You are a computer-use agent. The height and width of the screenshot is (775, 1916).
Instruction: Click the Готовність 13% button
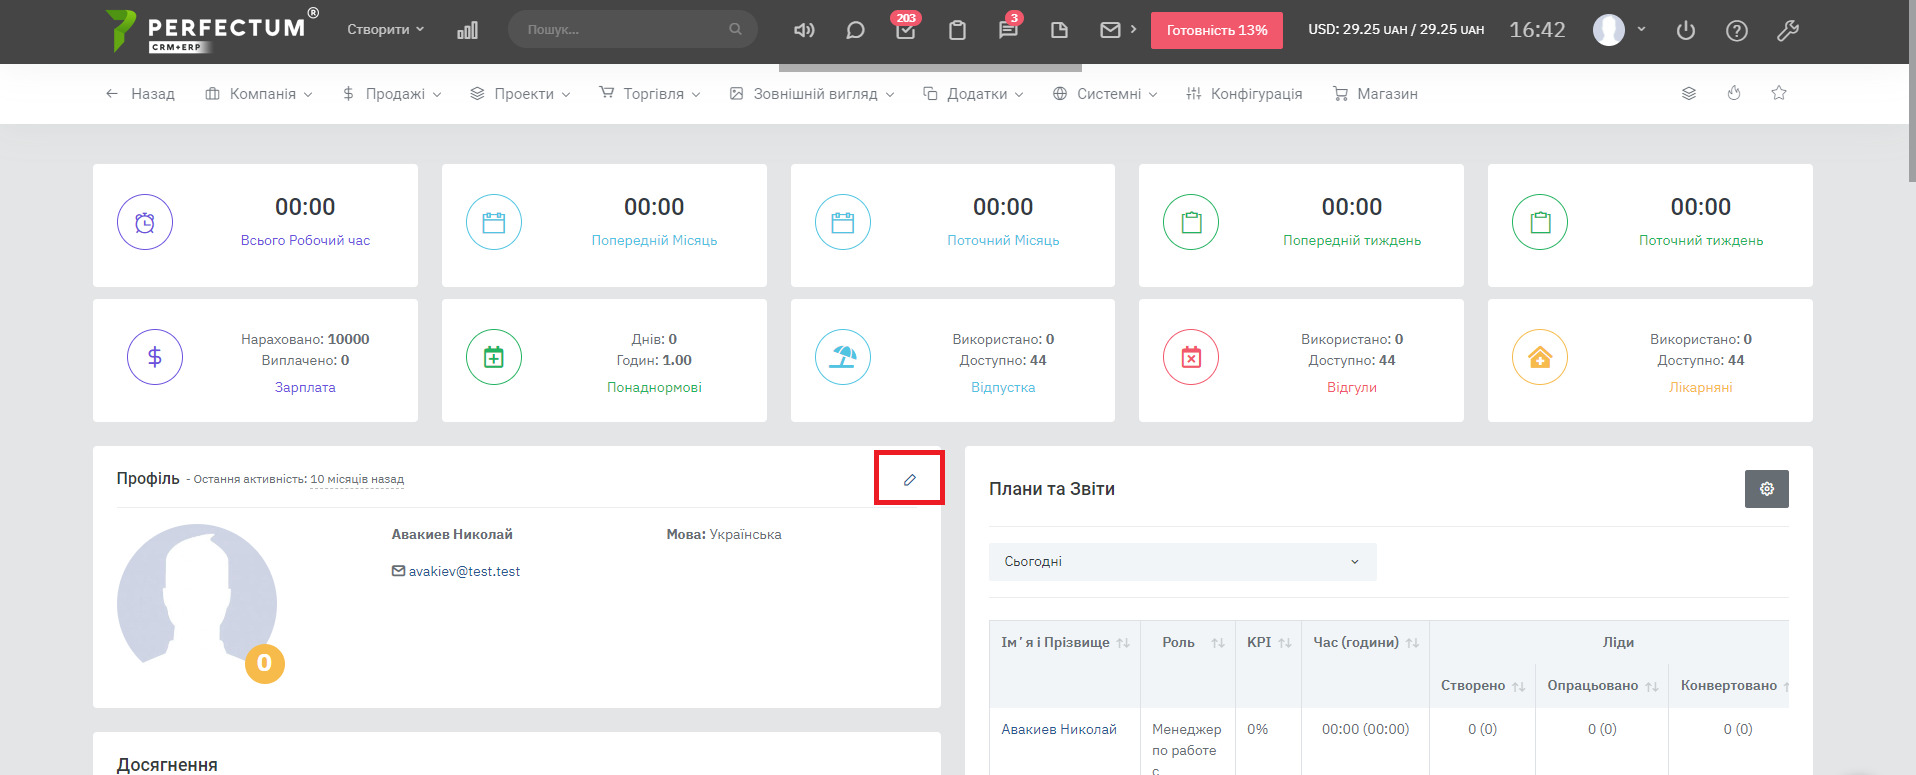tap(1216, 30)
